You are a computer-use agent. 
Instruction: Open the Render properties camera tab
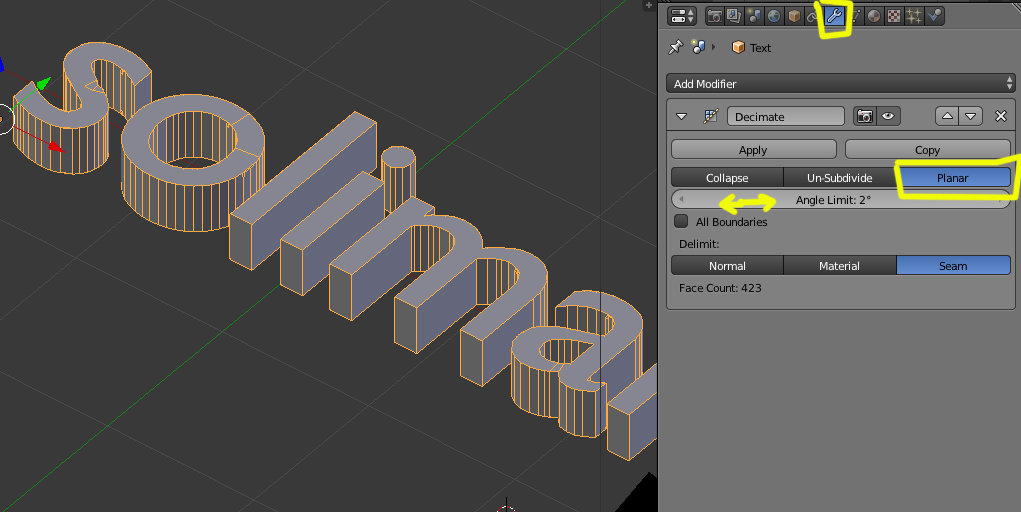(715, 16)
